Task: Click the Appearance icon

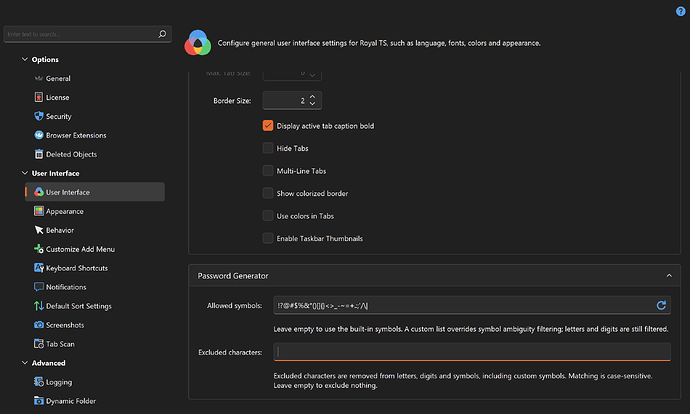Action: (39, 211)
